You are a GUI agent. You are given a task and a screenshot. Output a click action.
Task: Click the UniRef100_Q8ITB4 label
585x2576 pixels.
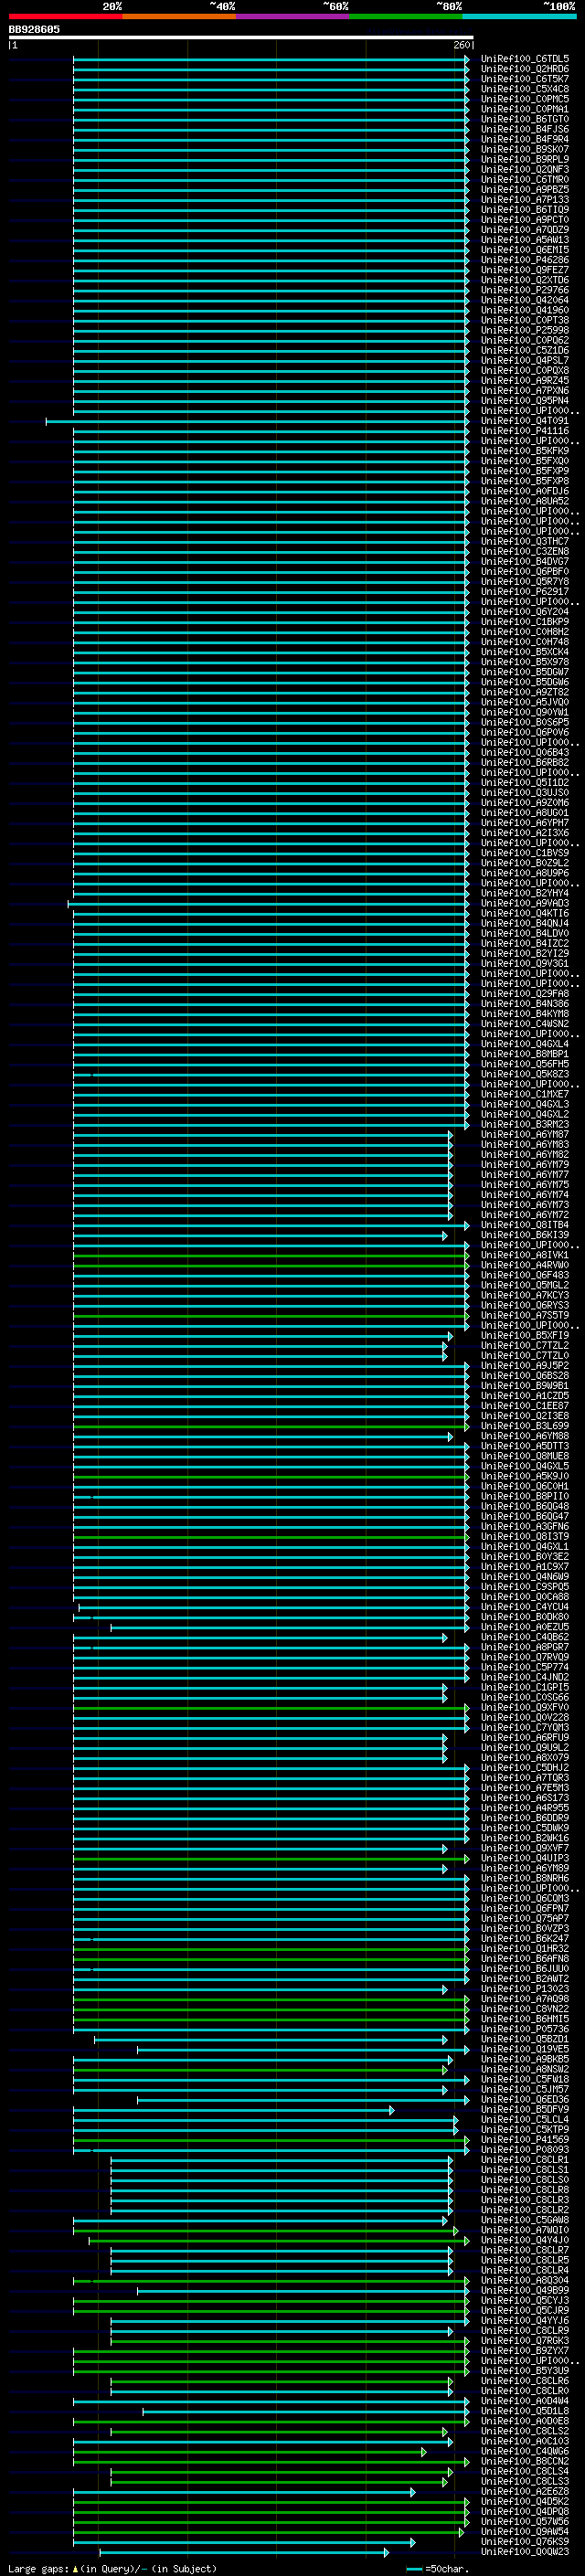pyautogui.click(x=525, y=1225)
